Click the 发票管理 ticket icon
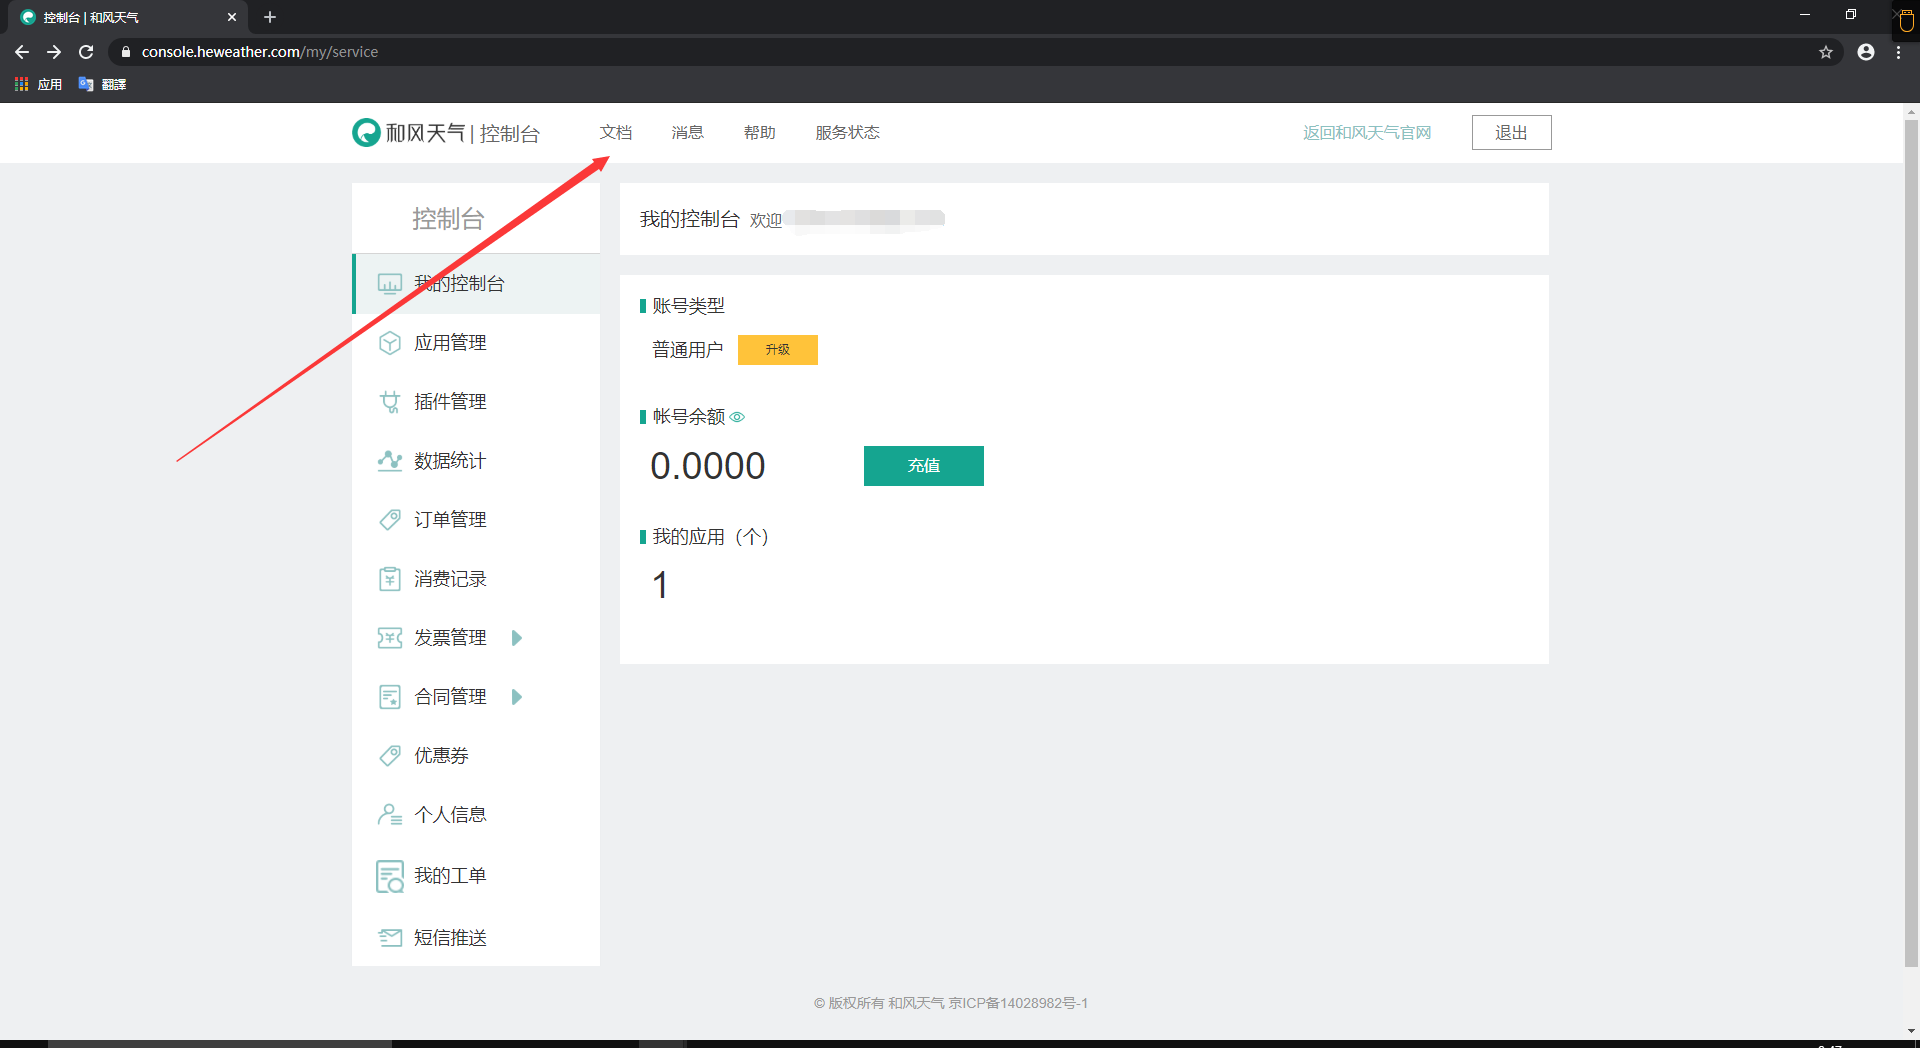Screen dimensions: 1920x1048 [x=390, y=638]
